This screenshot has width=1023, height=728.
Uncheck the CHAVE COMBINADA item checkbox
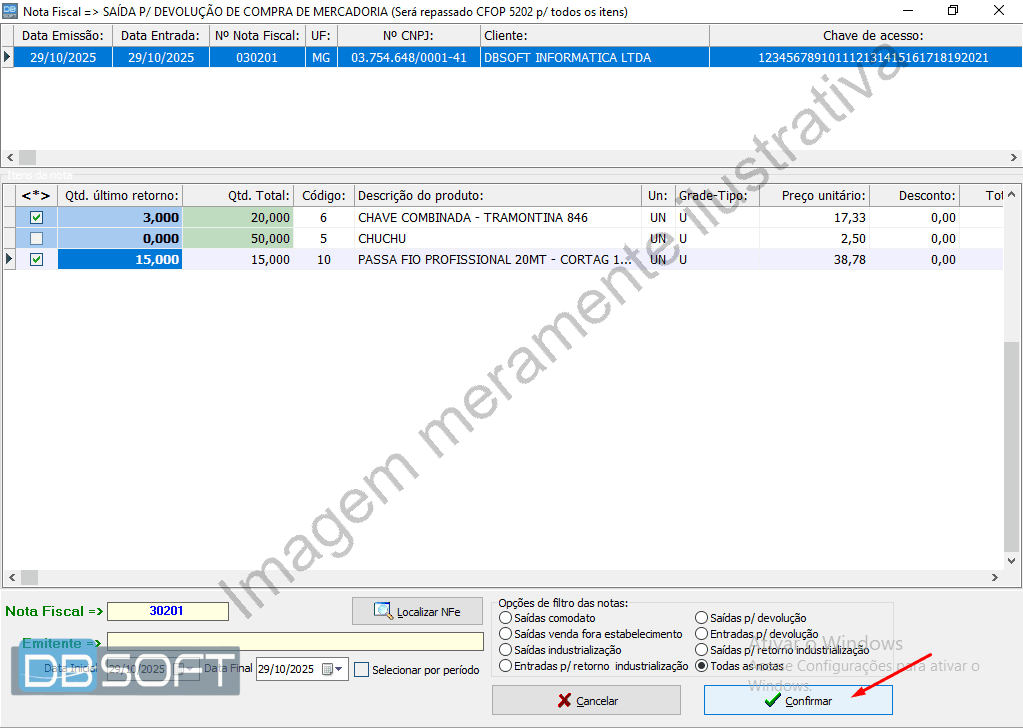point(37,217)
